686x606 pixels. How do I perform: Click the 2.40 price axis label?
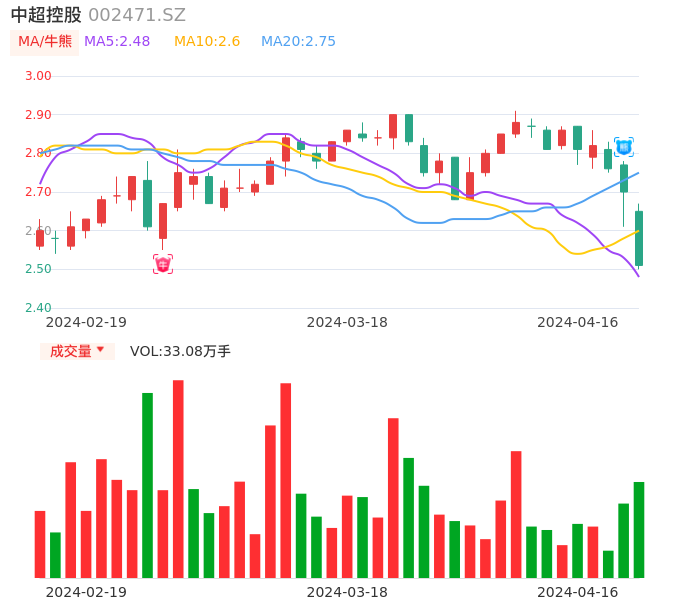[x=38, y=308]
